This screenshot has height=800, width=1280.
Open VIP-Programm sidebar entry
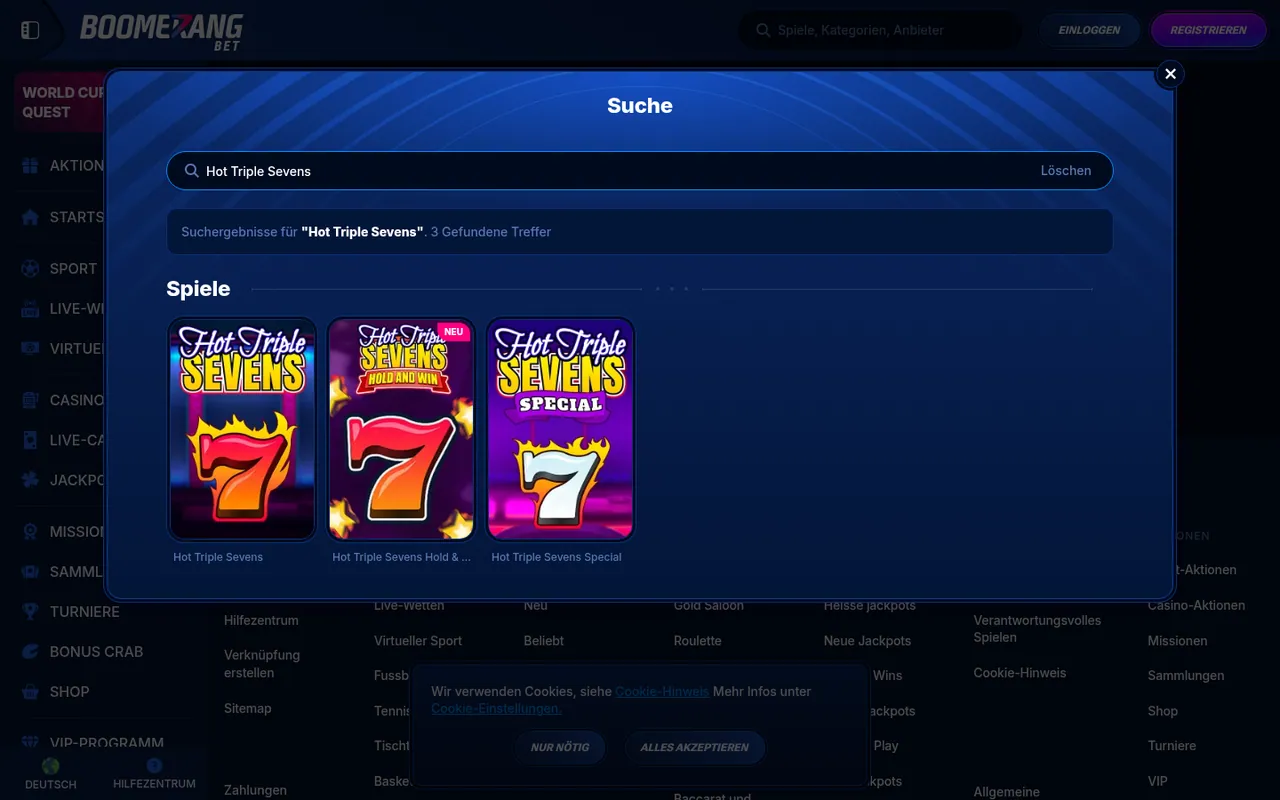pyautogui.click(x=106, y=743)
